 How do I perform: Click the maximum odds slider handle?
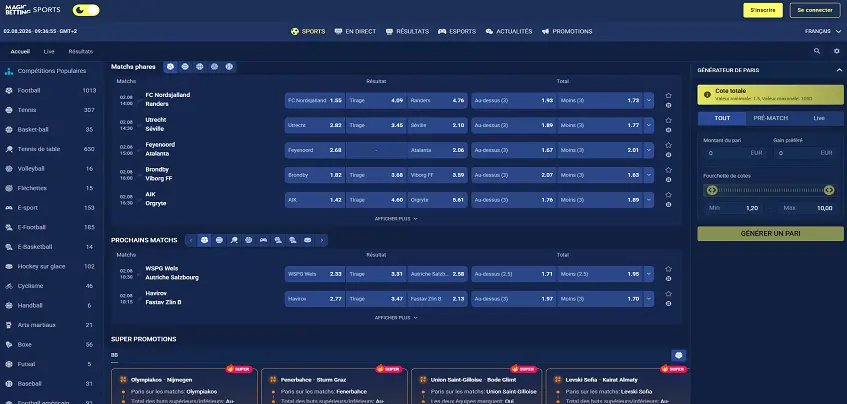(x=829, y=190)
